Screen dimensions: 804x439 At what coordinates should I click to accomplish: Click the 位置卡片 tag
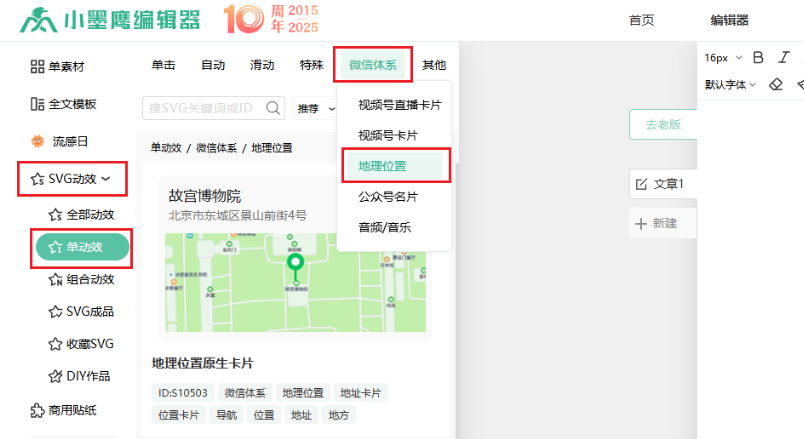point(178,415)
